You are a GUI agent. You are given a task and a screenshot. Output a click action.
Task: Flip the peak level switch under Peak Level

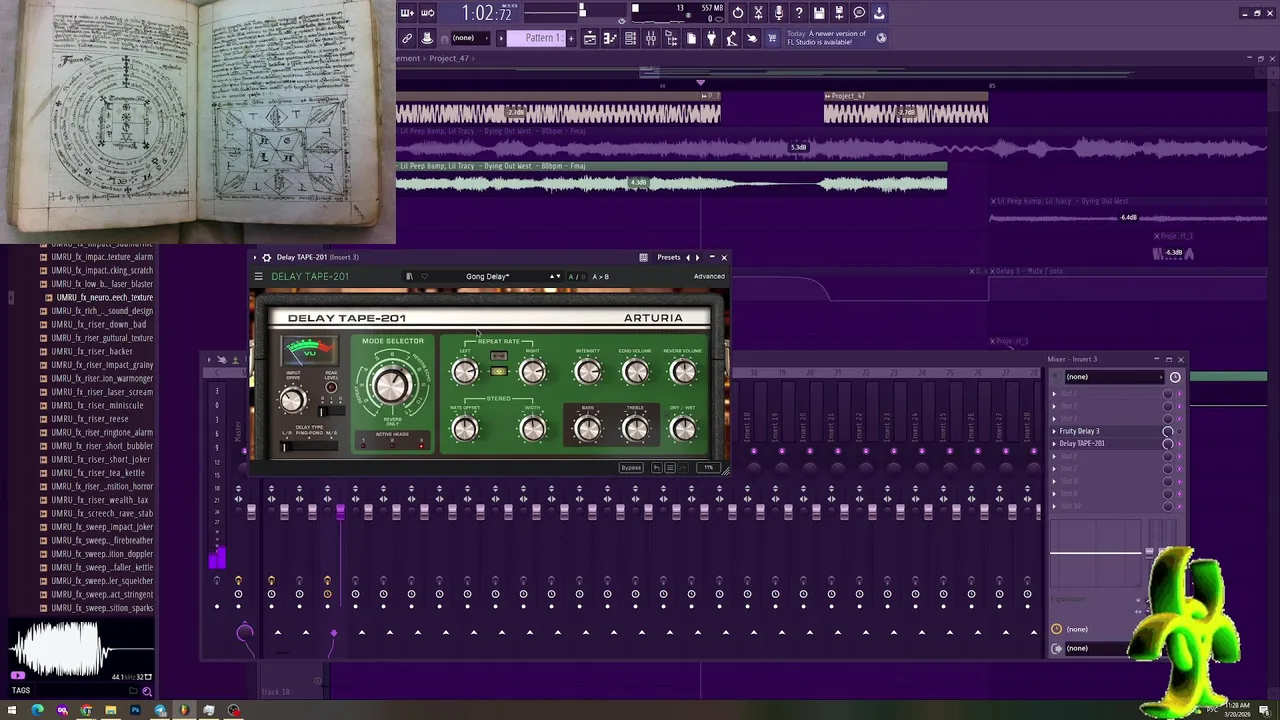pyautogui.click(x=331, y=411)
